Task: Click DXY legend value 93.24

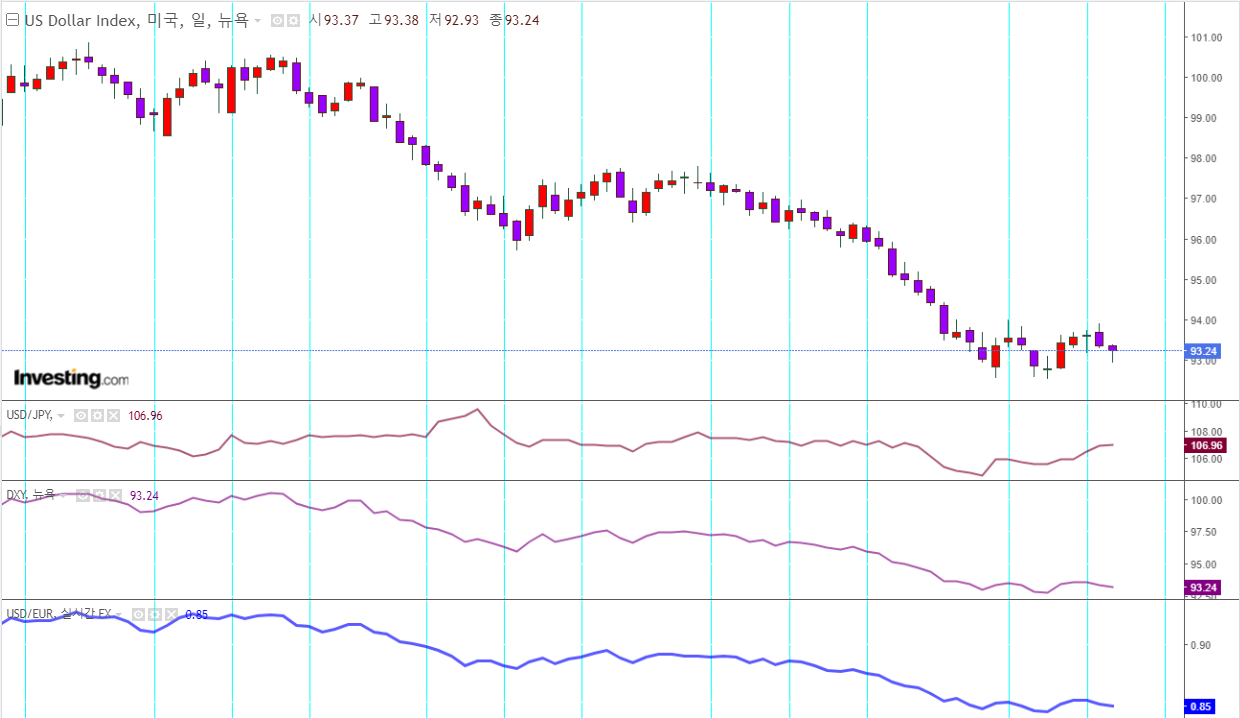Action: pos(144,496)
